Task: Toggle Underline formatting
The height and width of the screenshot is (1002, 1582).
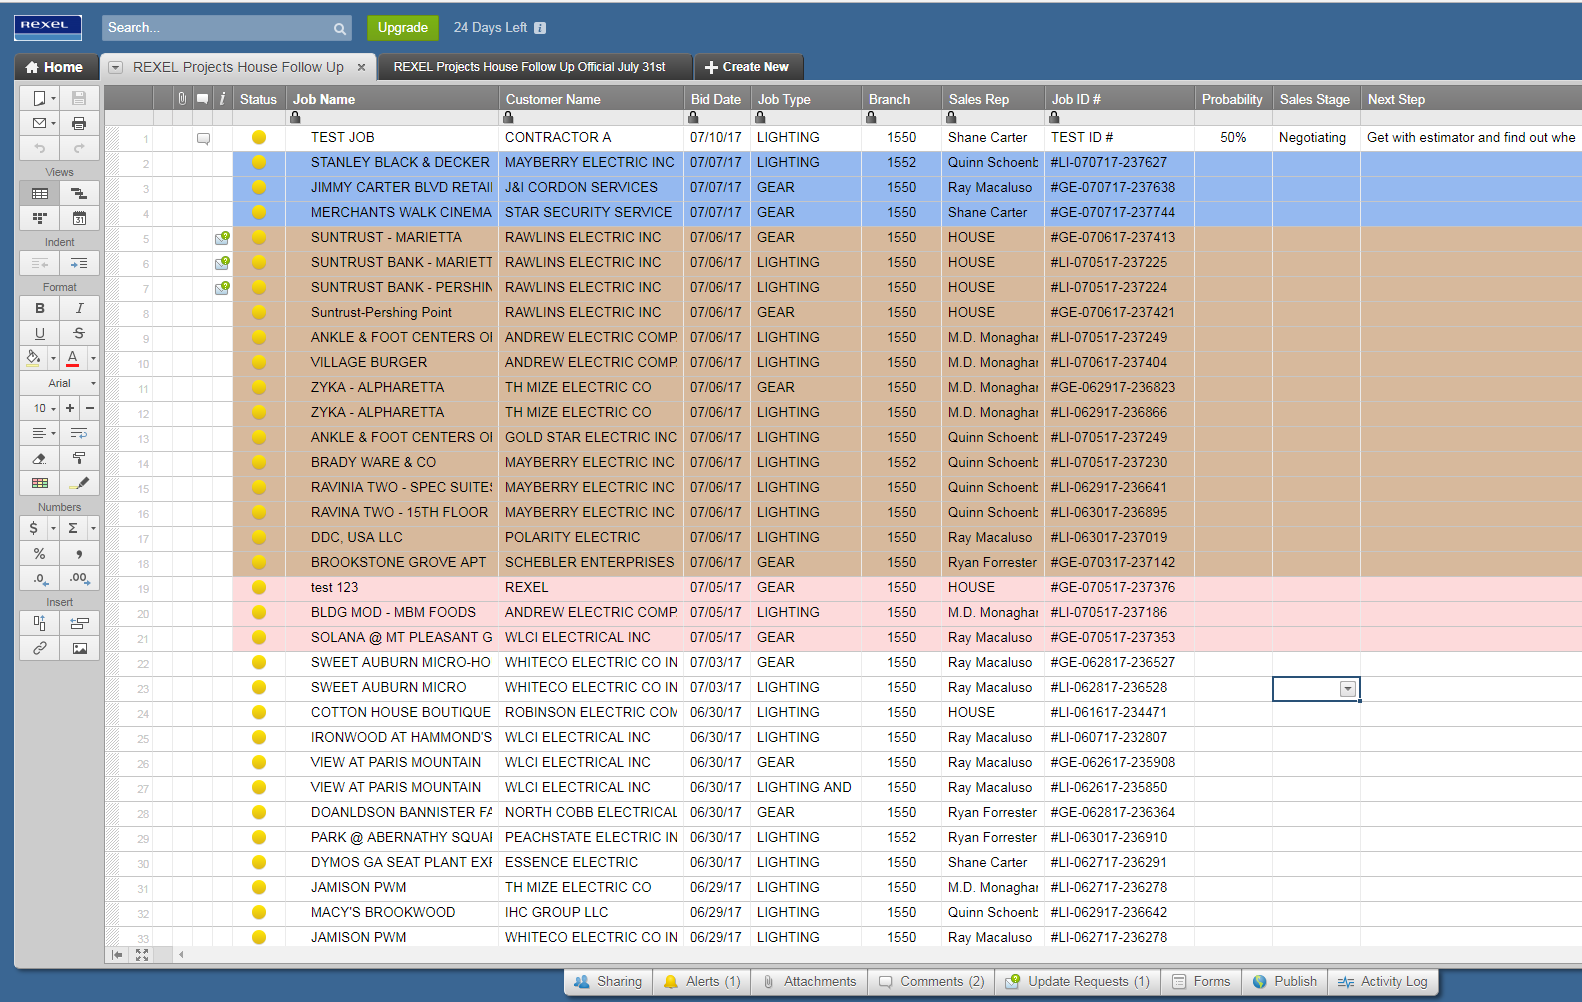Action: point(39,333)
